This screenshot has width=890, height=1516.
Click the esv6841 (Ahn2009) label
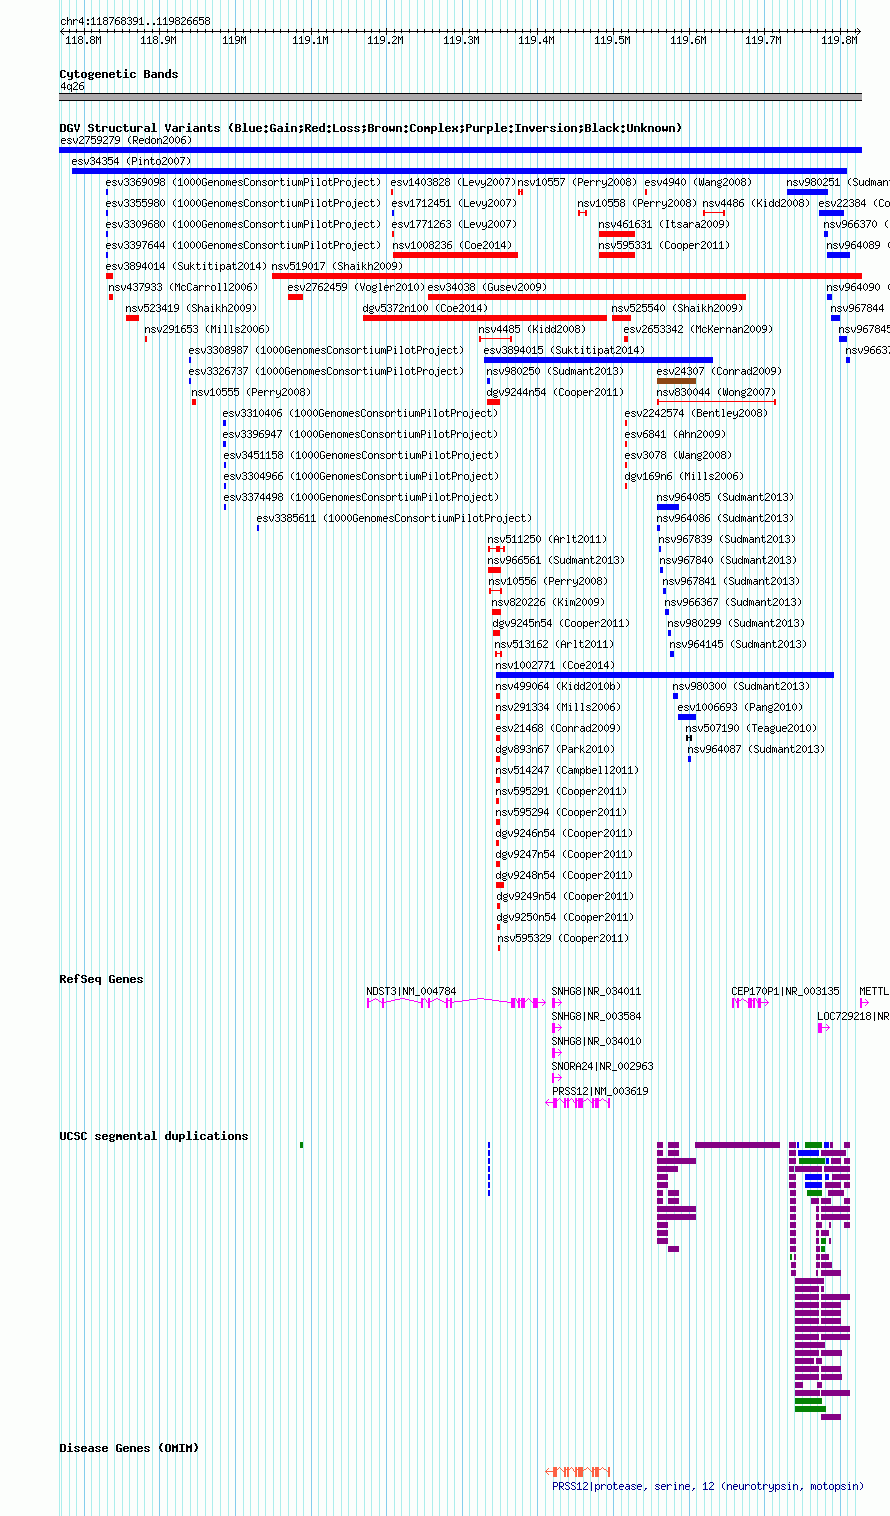tap(676, 434)
